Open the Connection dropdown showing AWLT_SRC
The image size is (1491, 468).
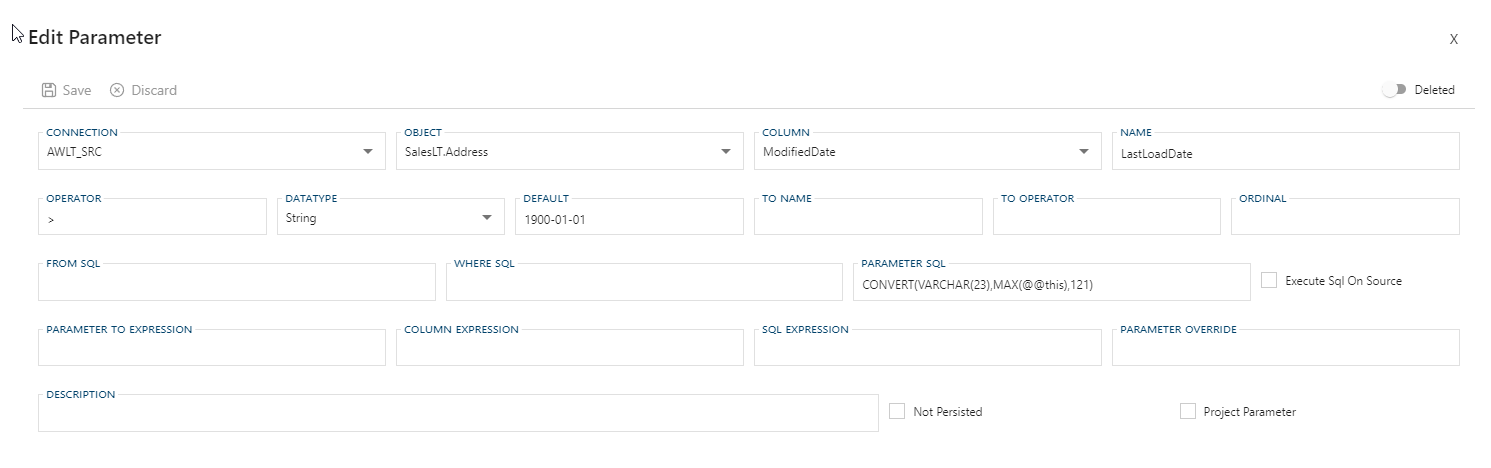(x=367, y=152)
